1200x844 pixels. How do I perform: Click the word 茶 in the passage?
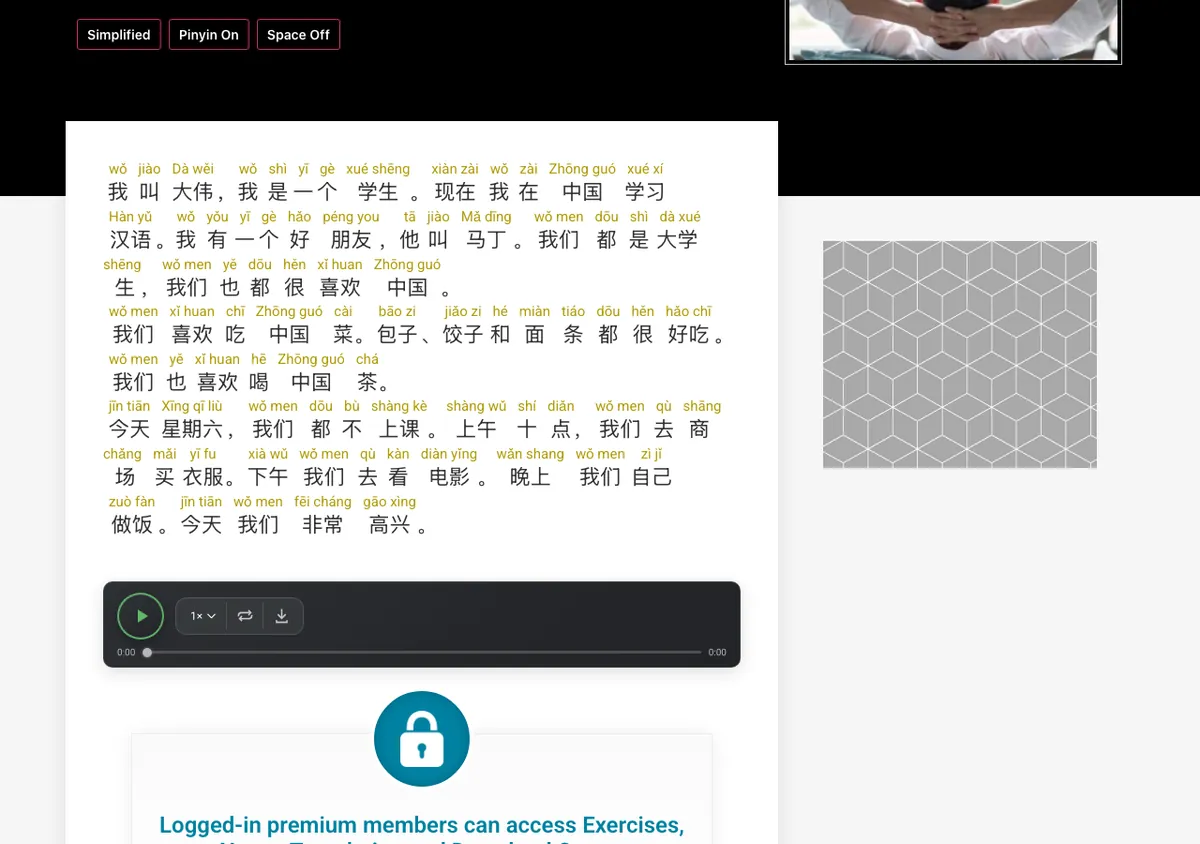click(367, 382)
